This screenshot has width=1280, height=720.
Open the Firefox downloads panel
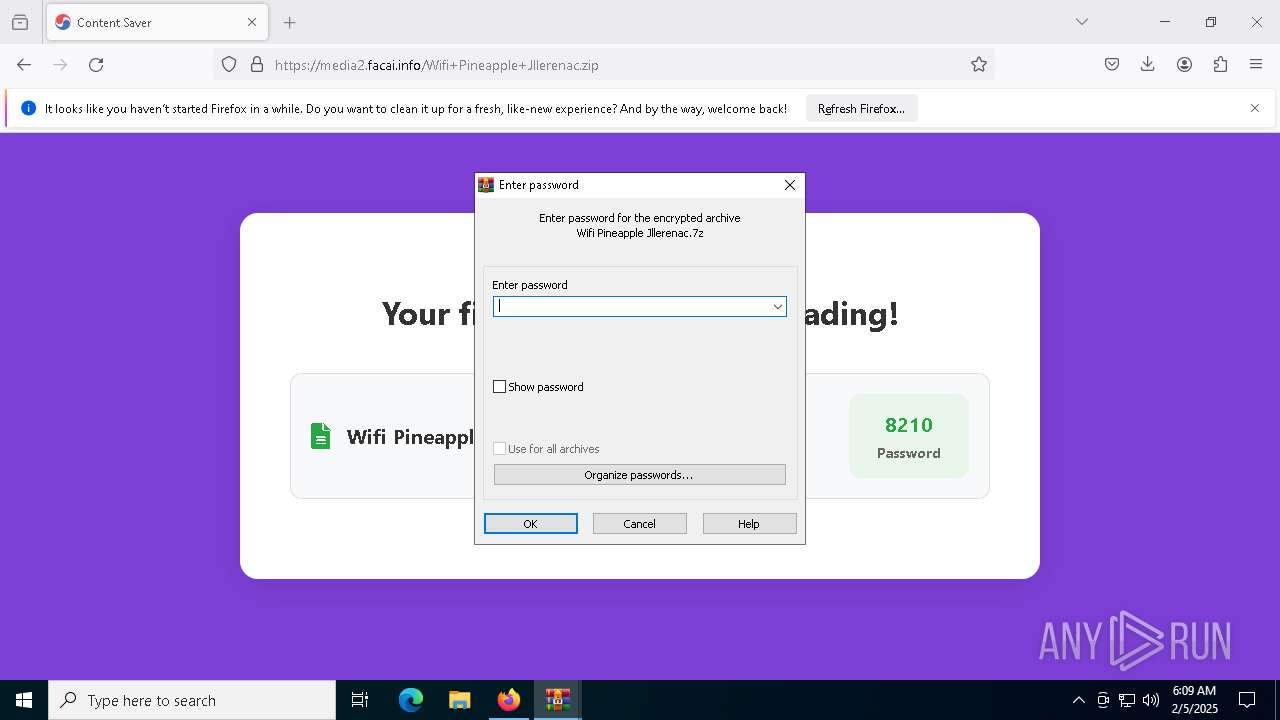pyautogui.click(x=1148, y=65)
